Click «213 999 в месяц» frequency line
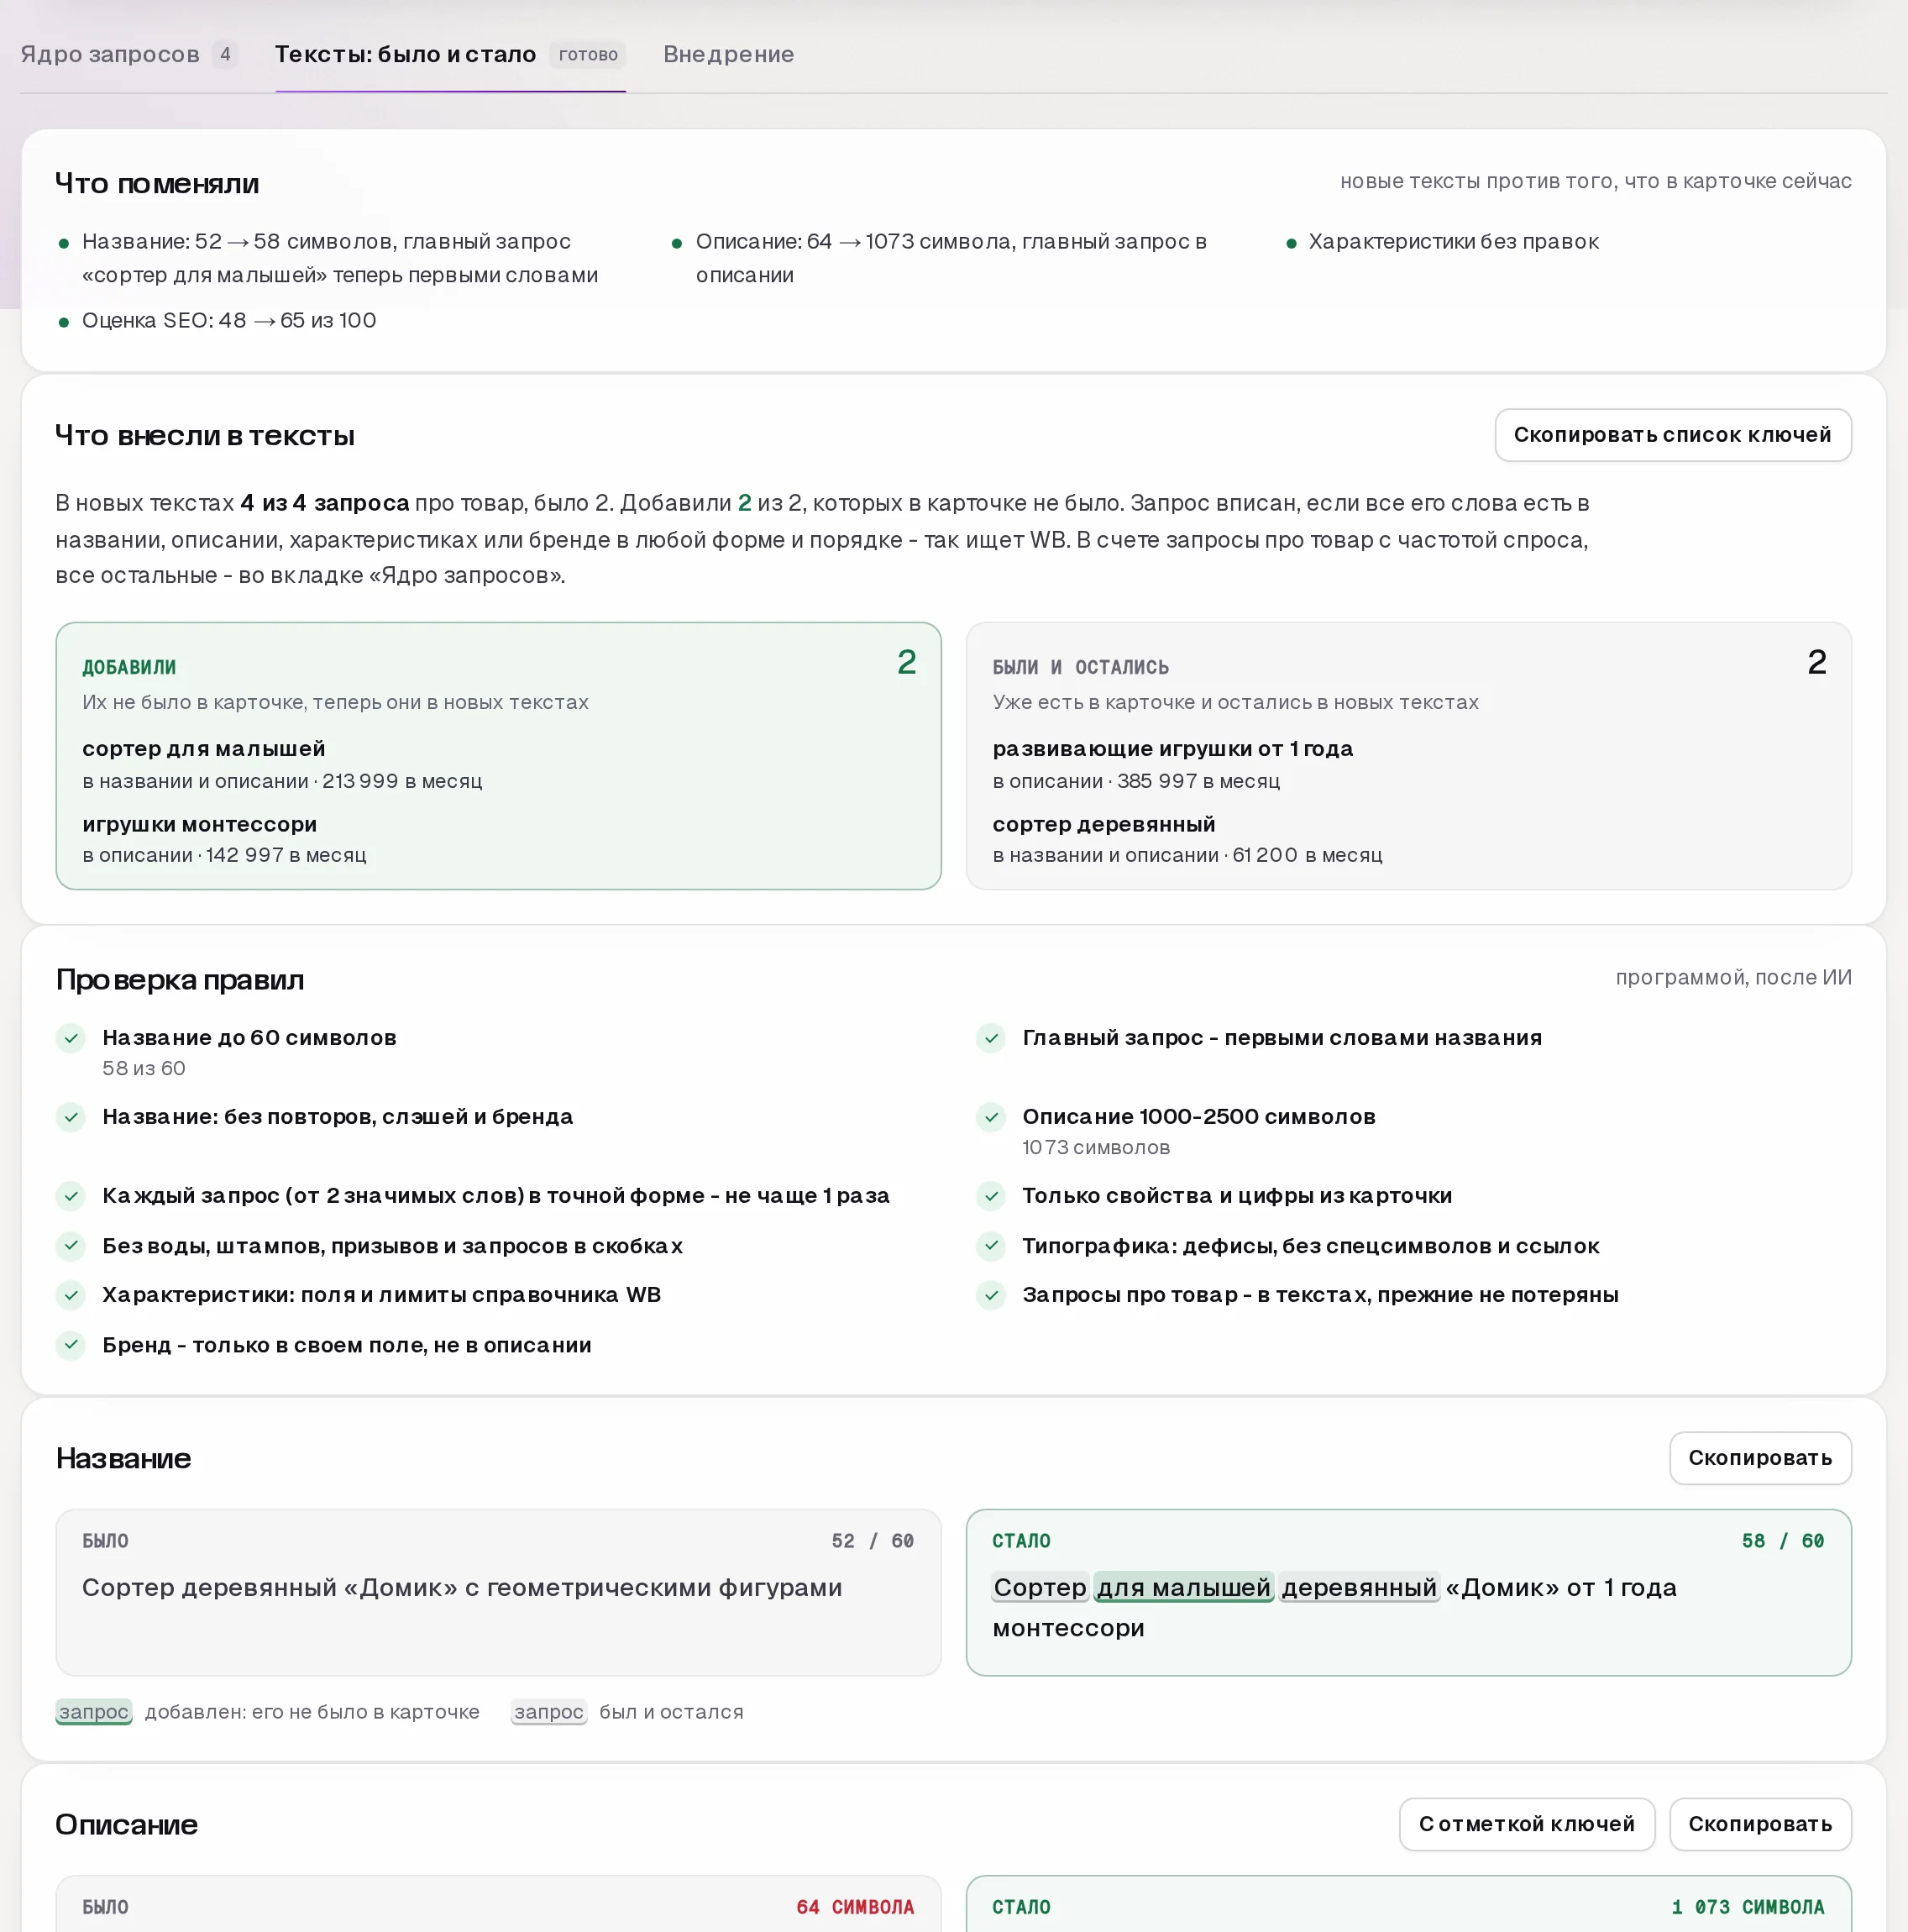The width and height of the screenshot is (1908, 1932). coord(402,781)
